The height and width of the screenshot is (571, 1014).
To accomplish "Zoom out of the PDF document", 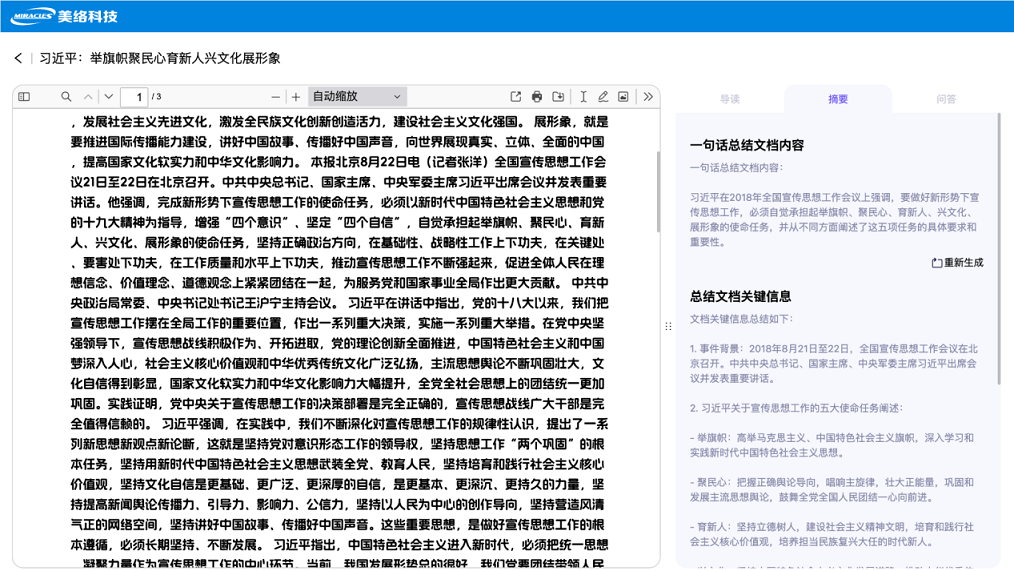I will [276, 97].
